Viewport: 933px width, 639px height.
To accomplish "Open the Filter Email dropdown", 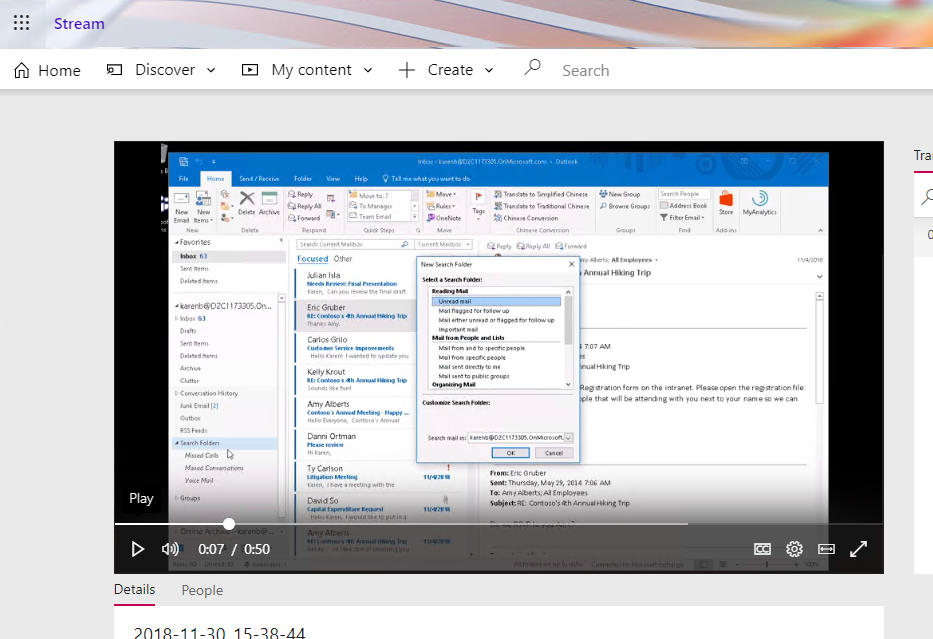I will (682, 218).
